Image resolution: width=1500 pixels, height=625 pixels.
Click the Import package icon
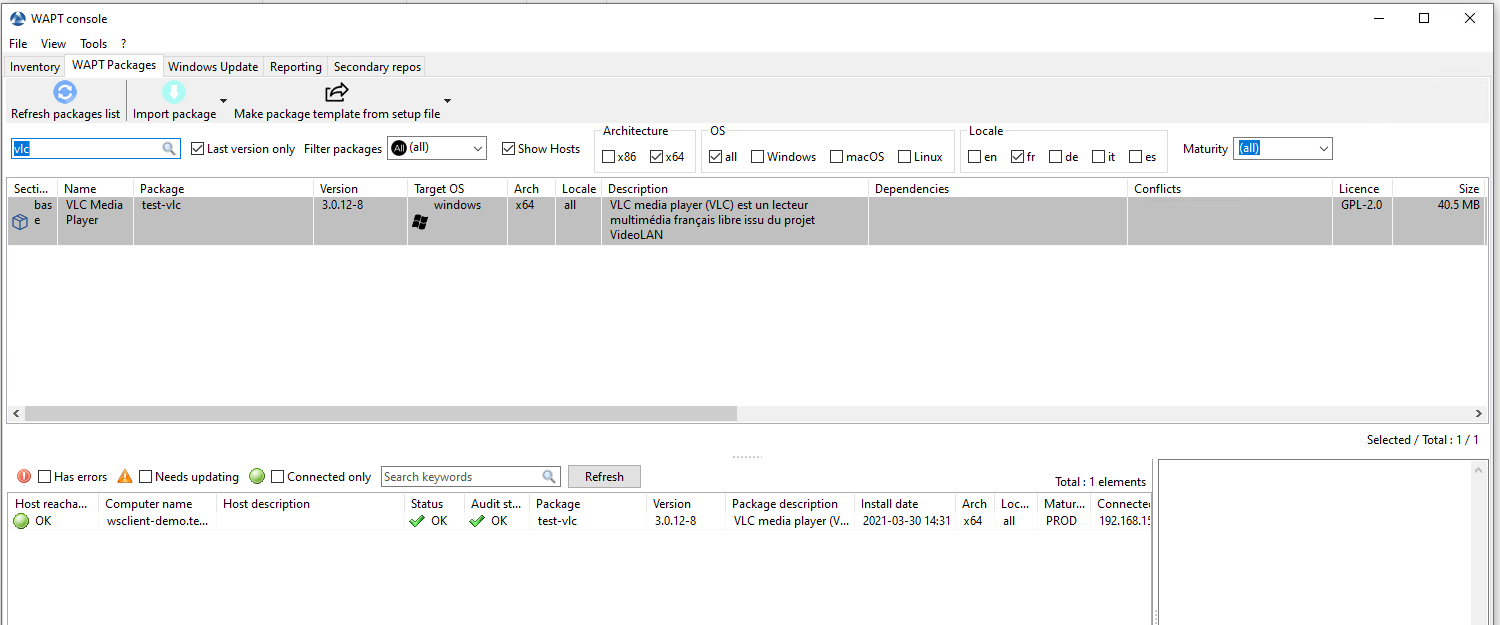point(174,93)
